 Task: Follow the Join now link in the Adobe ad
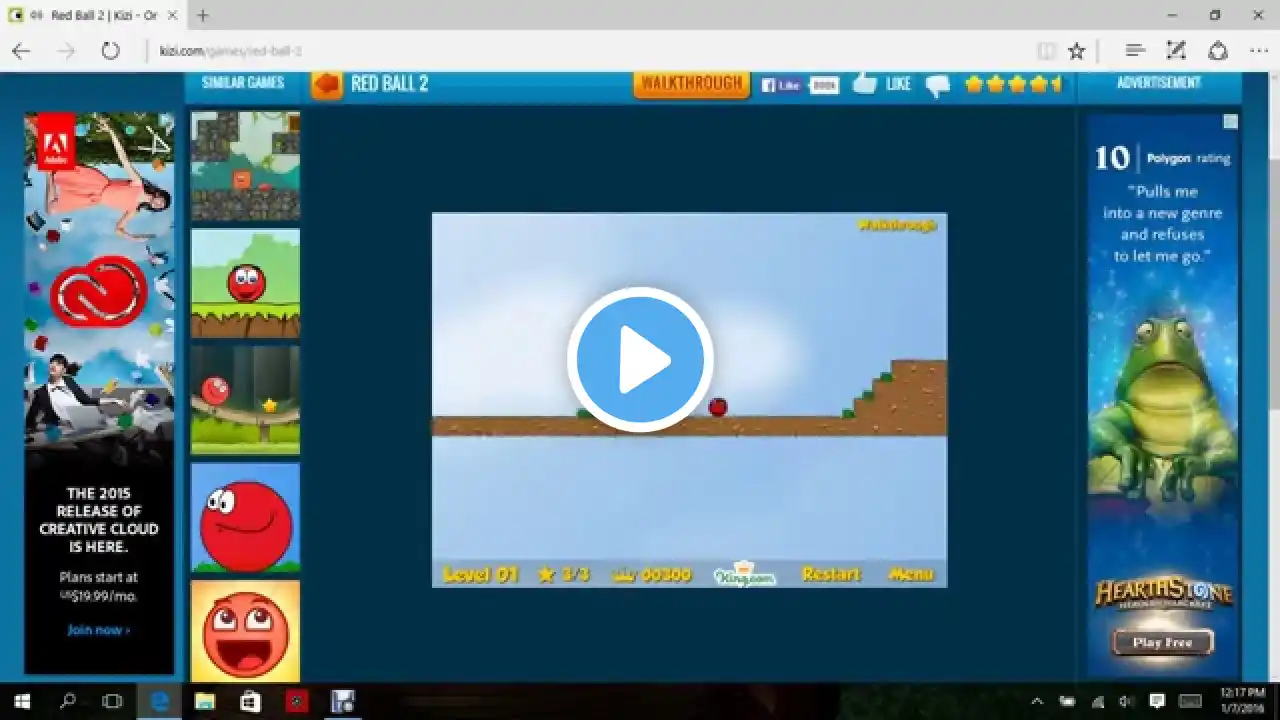[98, 630]
